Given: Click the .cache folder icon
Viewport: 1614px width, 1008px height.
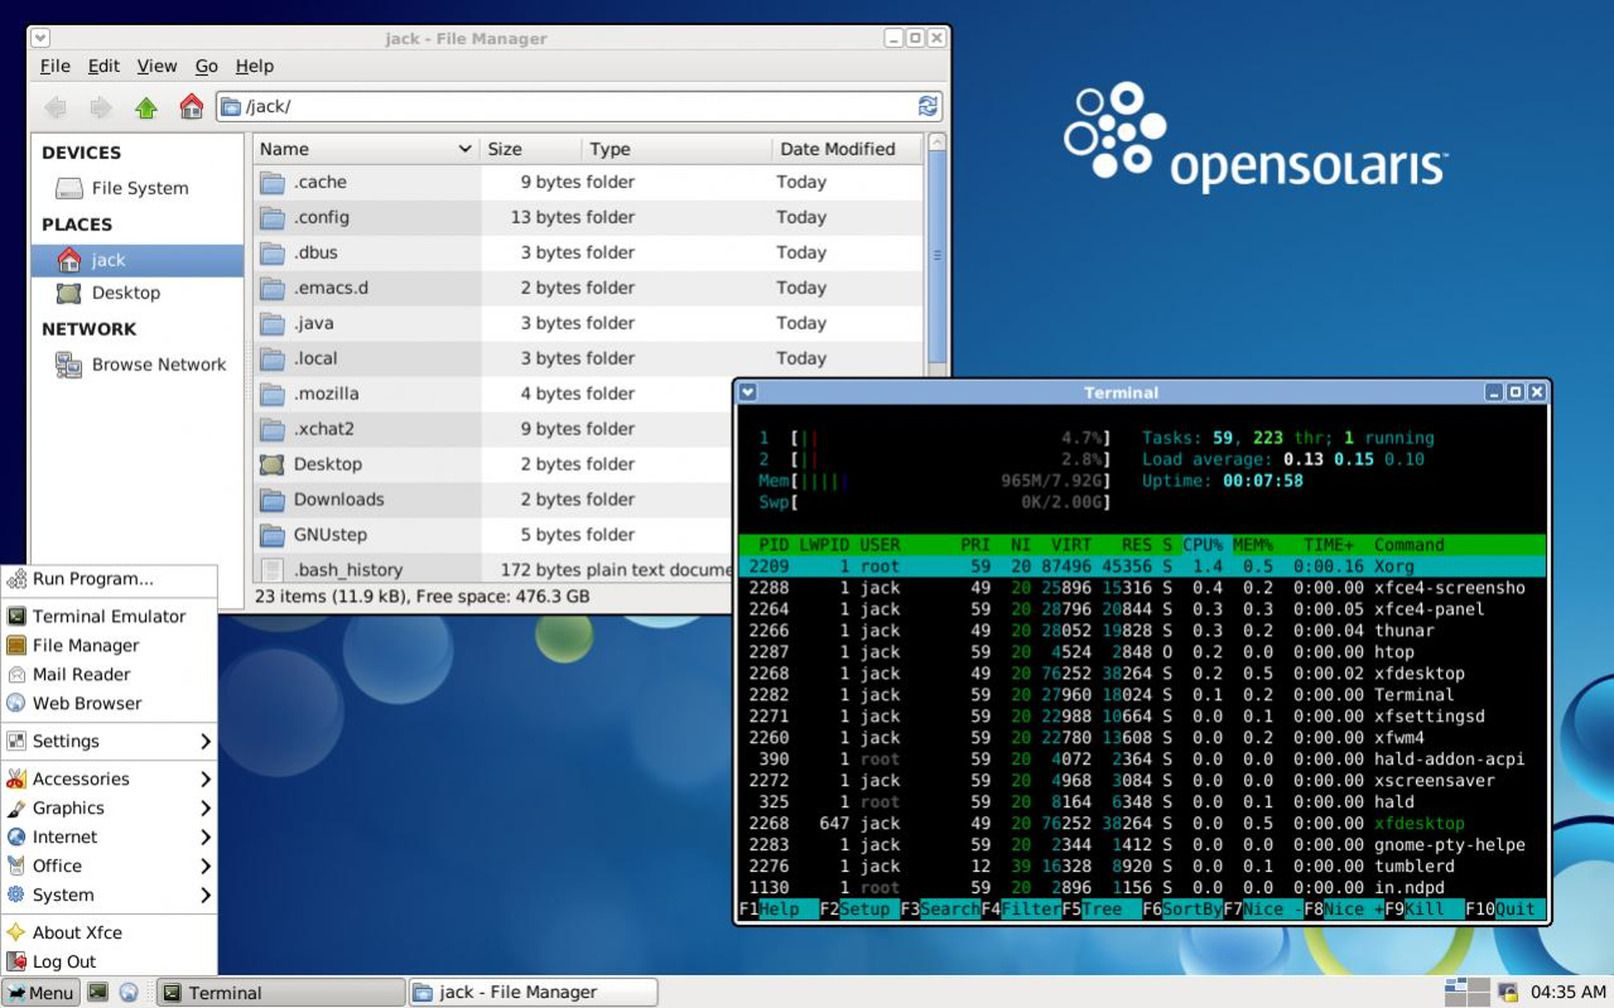Looking at the screenshot, I should point(272,182).
